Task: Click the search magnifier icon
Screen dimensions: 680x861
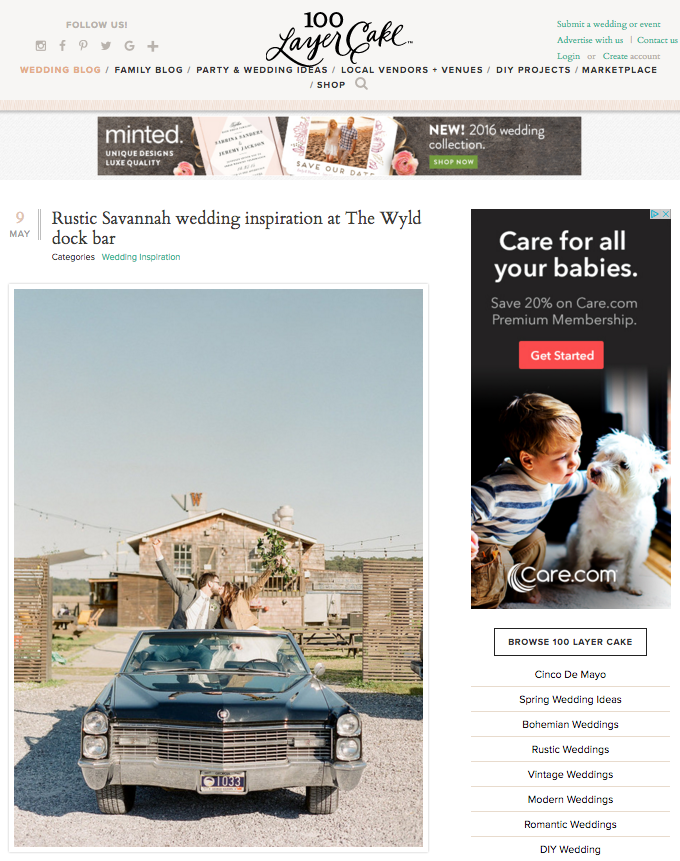Action: pos(361,84)
